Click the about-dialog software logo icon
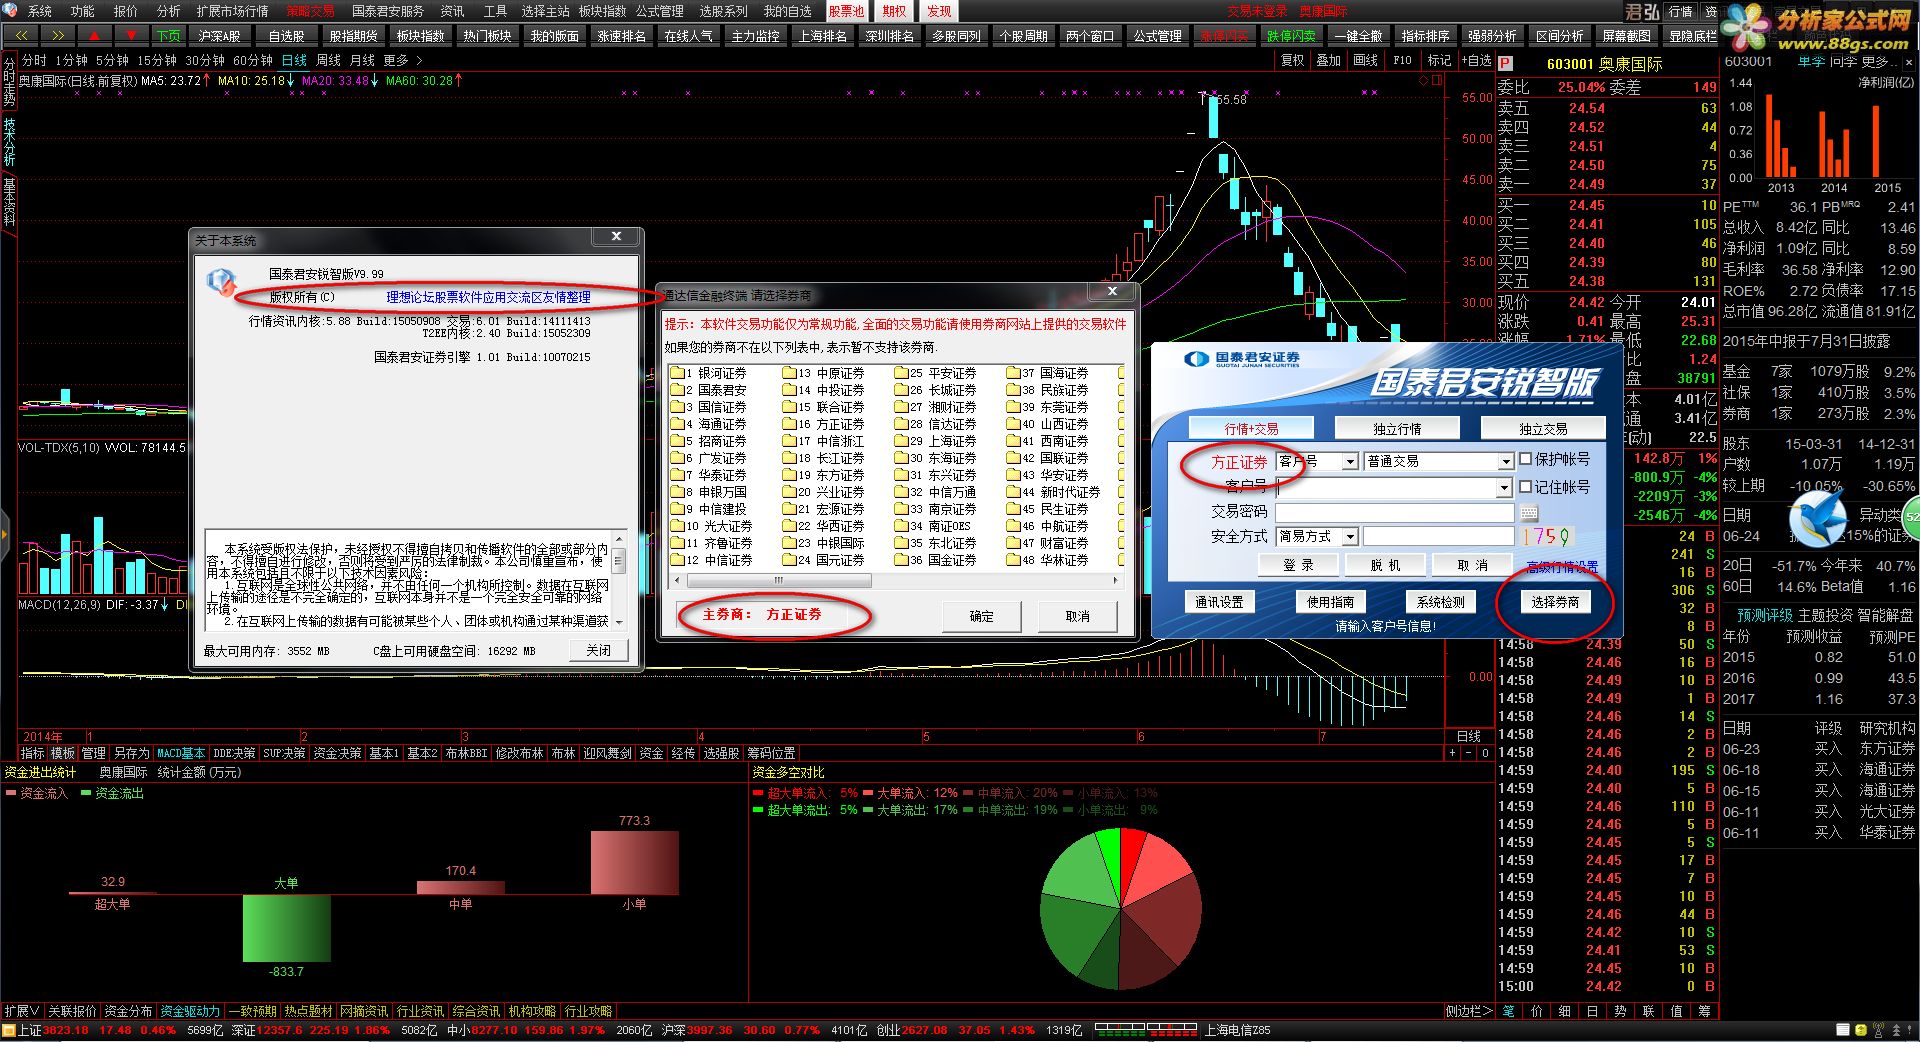Image resolution: width=1920 pixels, height=1042 pixels. 220,282
